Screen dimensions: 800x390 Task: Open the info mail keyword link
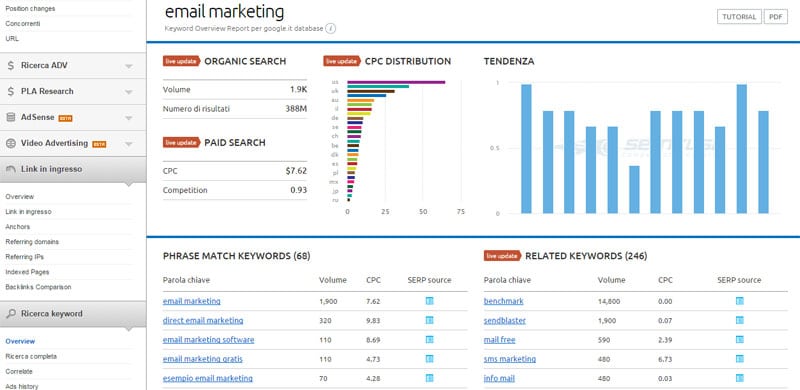point(499,378)
